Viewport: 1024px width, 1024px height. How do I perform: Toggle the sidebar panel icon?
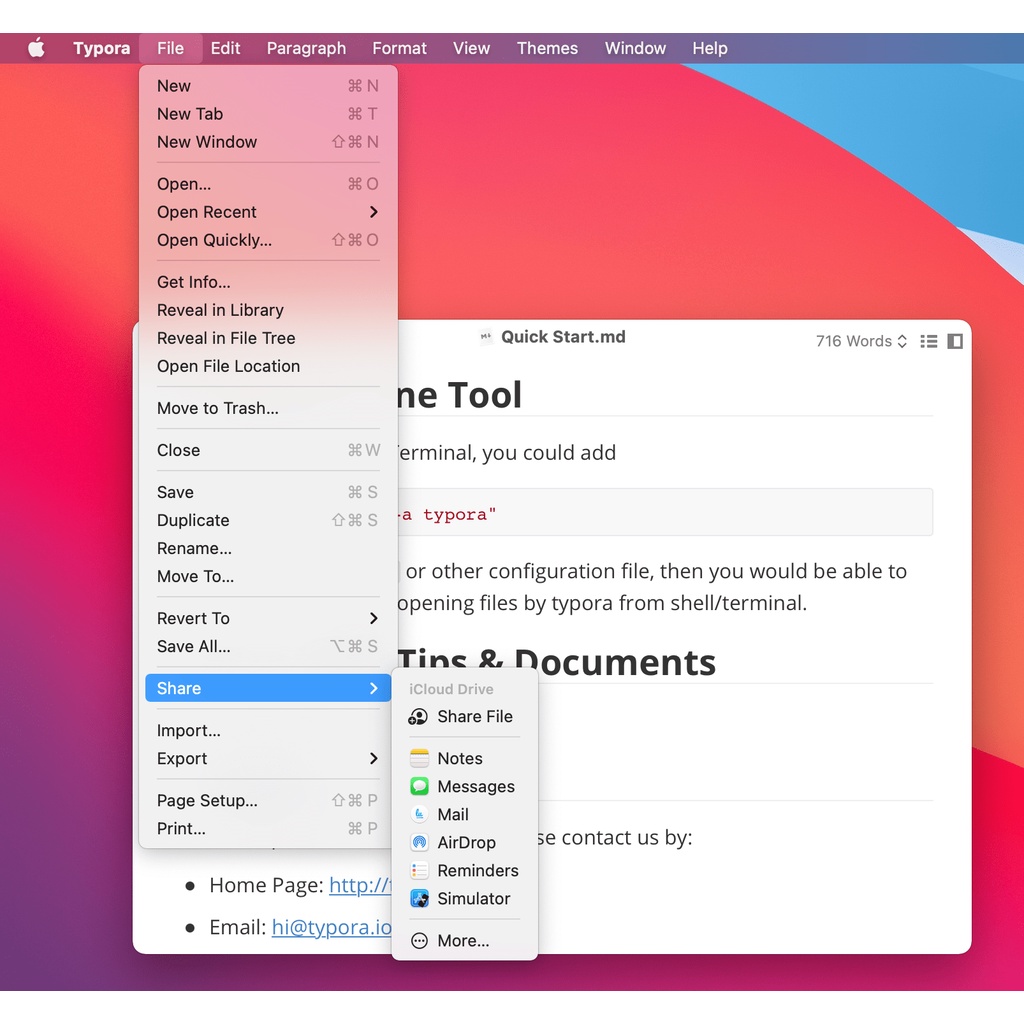955,341
